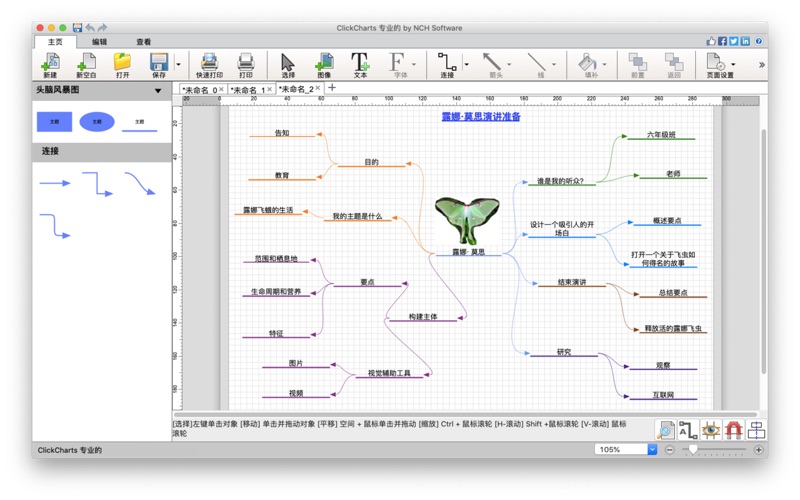Click the 快速打印 quick print icon
This screenshot has height=500, width=800.
click(209, 64)
